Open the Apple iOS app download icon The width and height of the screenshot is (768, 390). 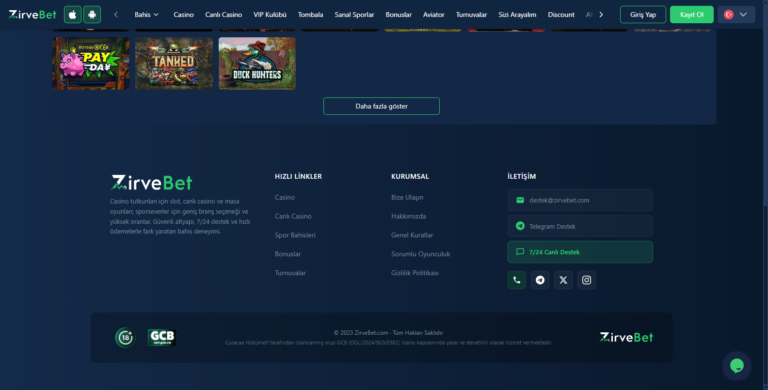tap(72, 15)
